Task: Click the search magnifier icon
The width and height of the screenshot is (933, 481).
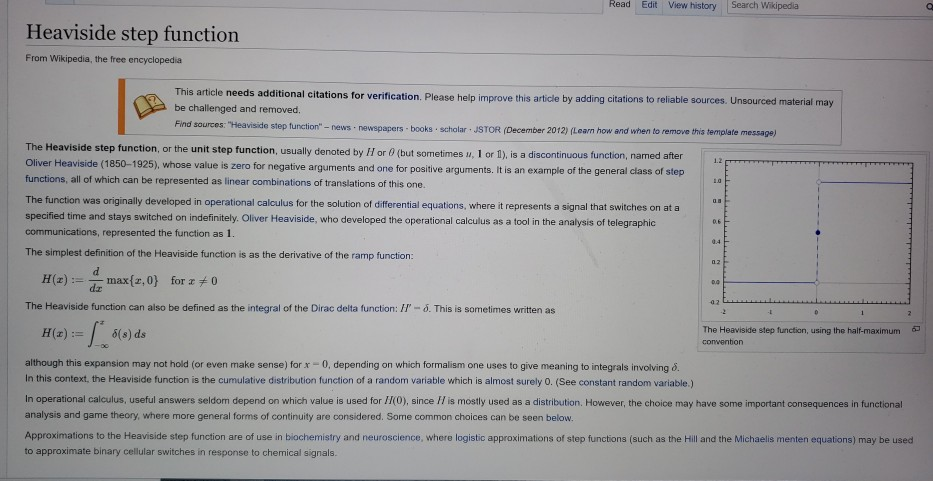Action: pos(929,7)
